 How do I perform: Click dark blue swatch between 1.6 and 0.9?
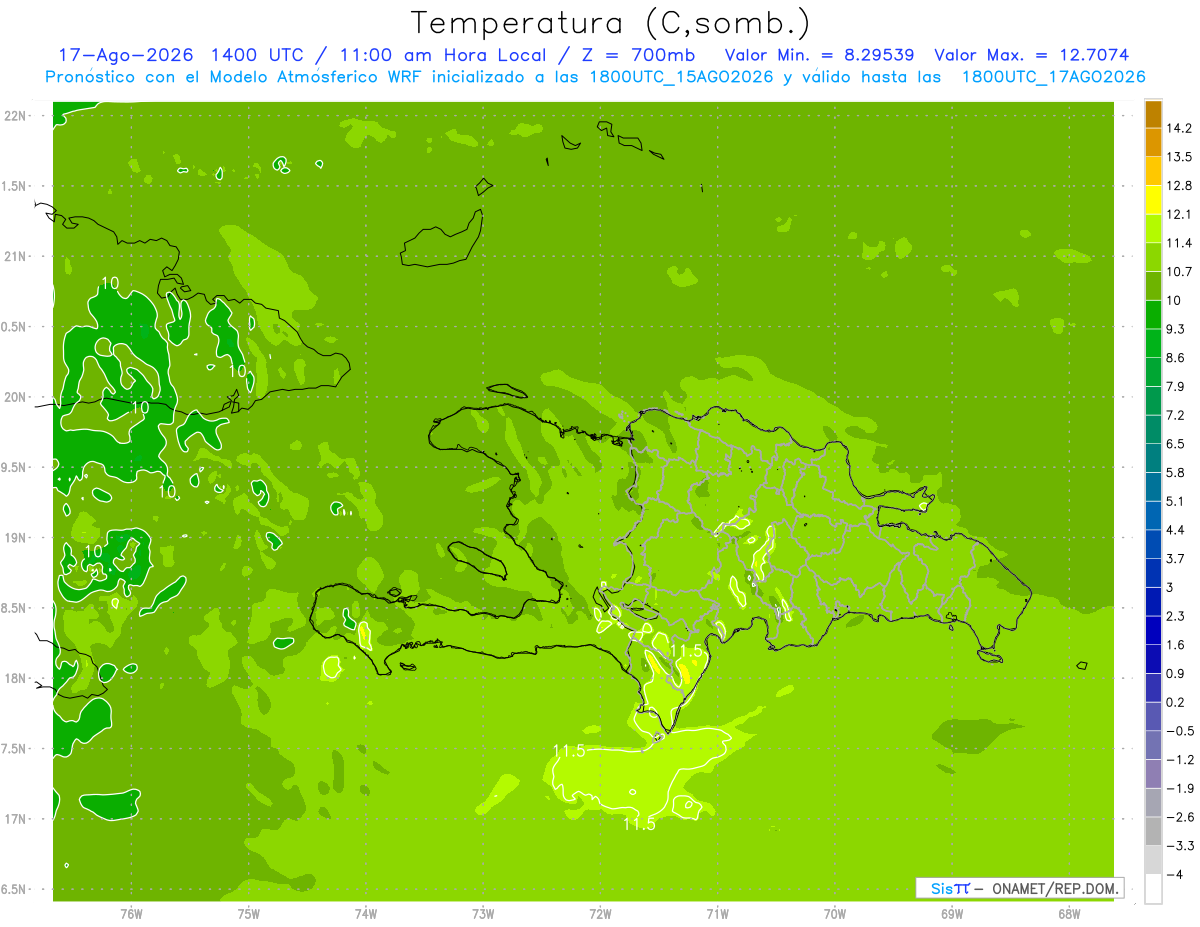pos(1153,660)
